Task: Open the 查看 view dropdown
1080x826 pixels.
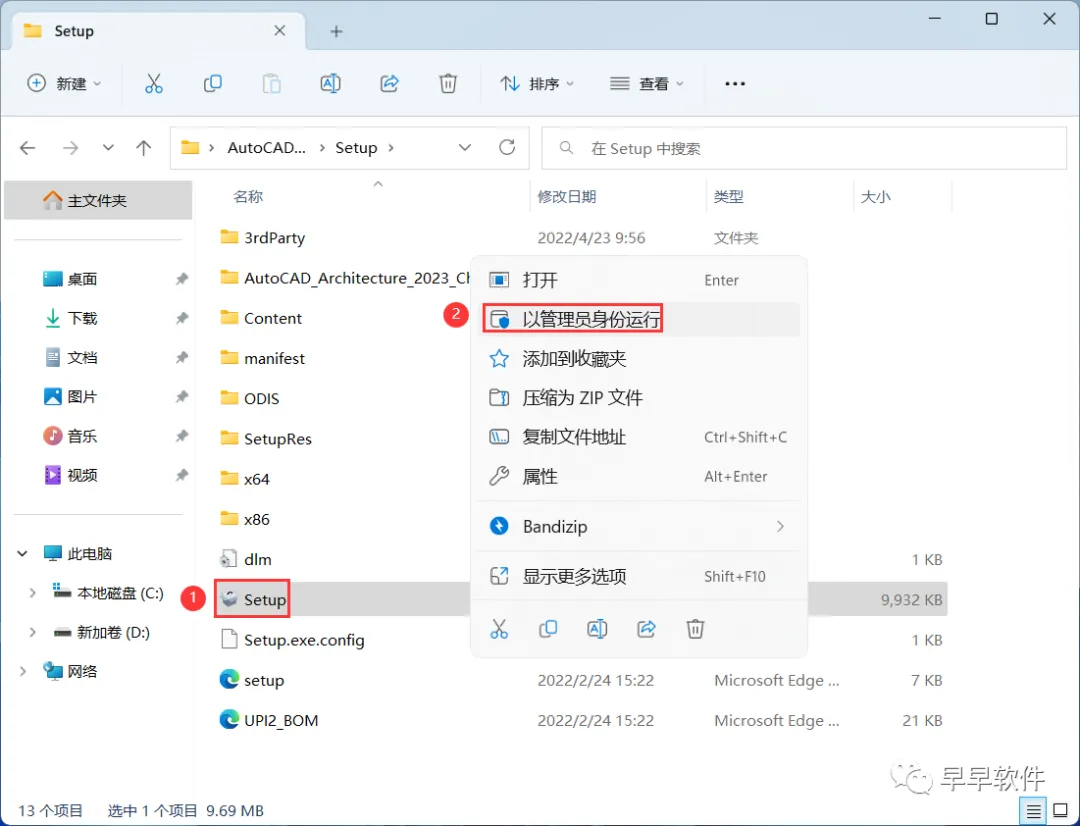Action: click(x=647, y=84)
